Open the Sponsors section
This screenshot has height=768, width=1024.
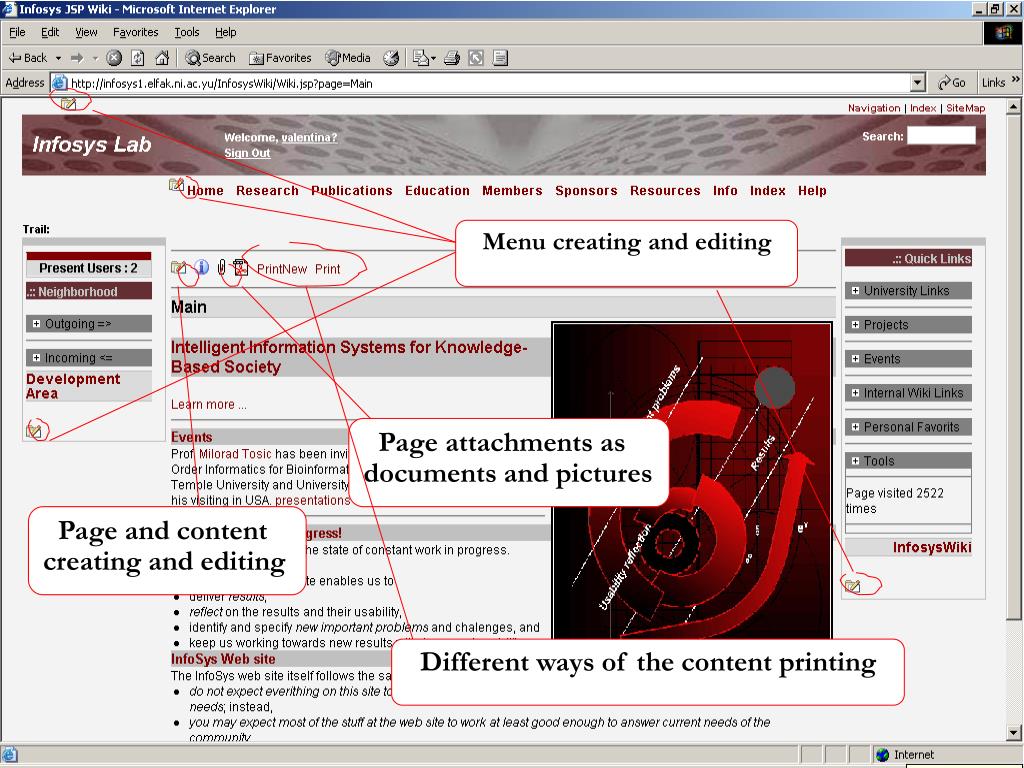[586, 191]
